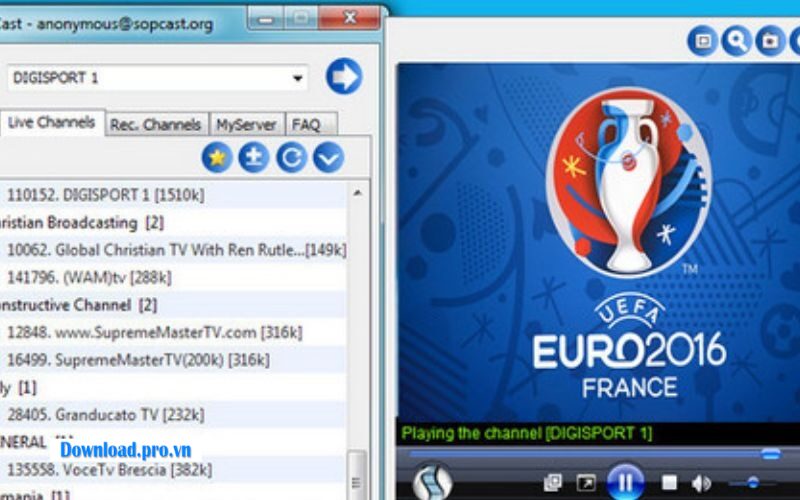Click the plus/minus expand-collapse icon
This screenshot has width=800, height=500.
click(x=254, y=158)
